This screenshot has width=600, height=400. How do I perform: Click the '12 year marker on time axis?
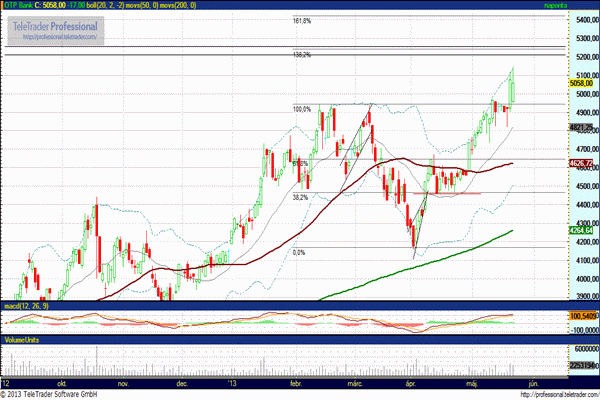(5, 384)
